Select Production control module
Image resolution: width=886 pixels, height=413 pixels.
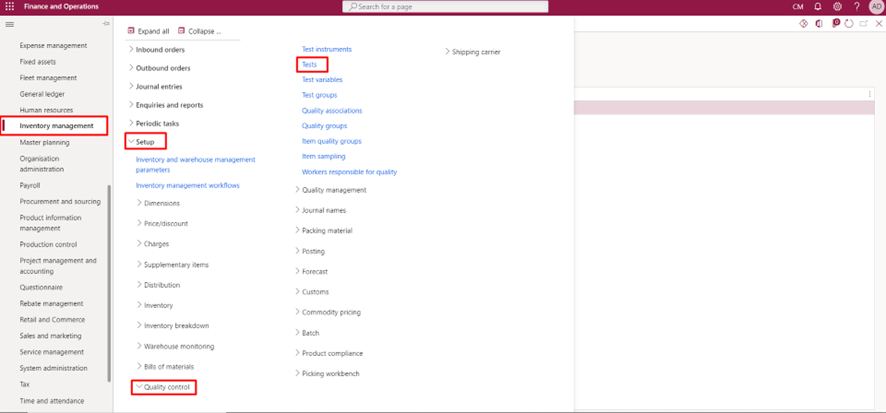click(49, 245)
